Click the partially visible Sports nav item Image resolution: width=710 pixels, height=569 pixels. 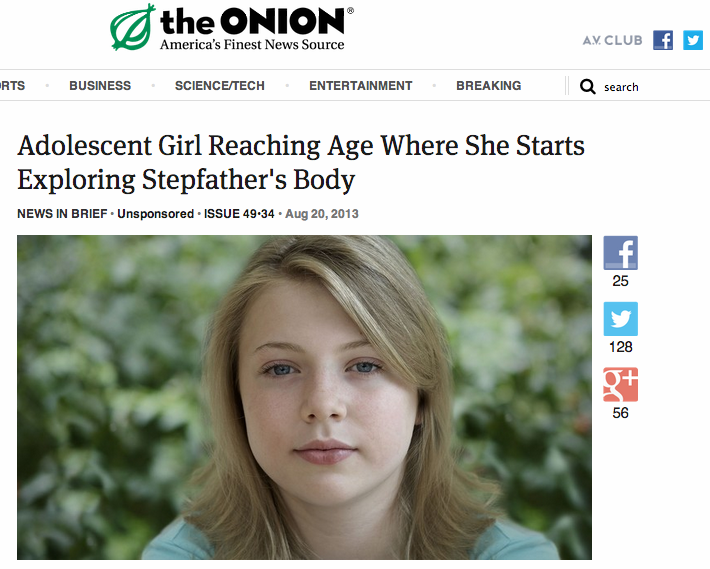point(12,86)
